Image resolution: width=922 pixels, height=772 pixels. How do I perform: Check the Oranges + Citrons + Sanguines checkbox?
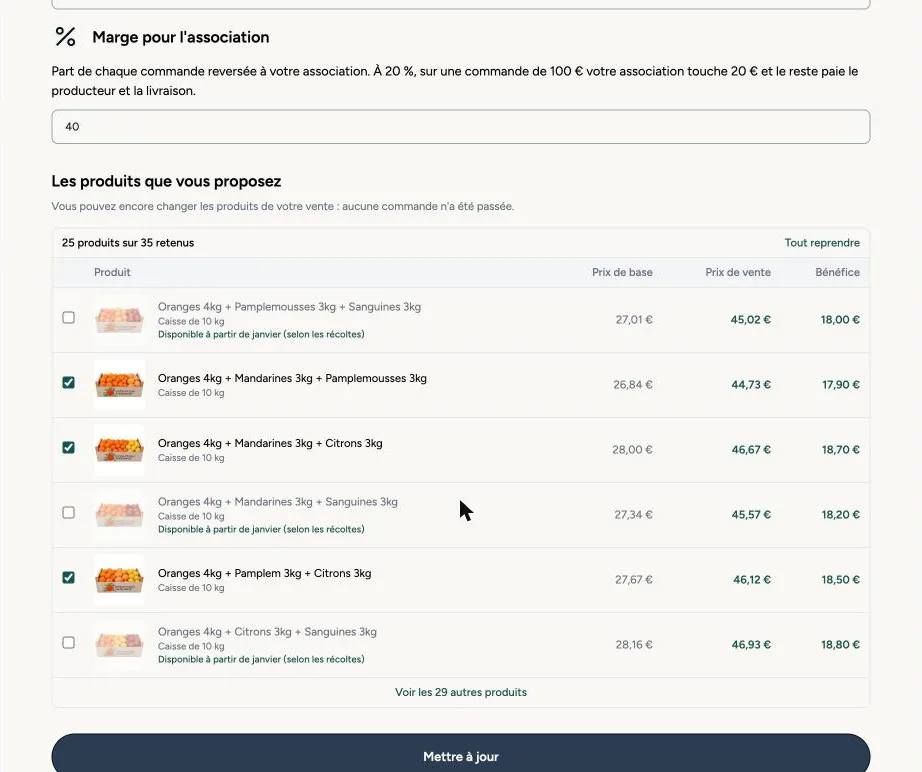click(69, 643)
